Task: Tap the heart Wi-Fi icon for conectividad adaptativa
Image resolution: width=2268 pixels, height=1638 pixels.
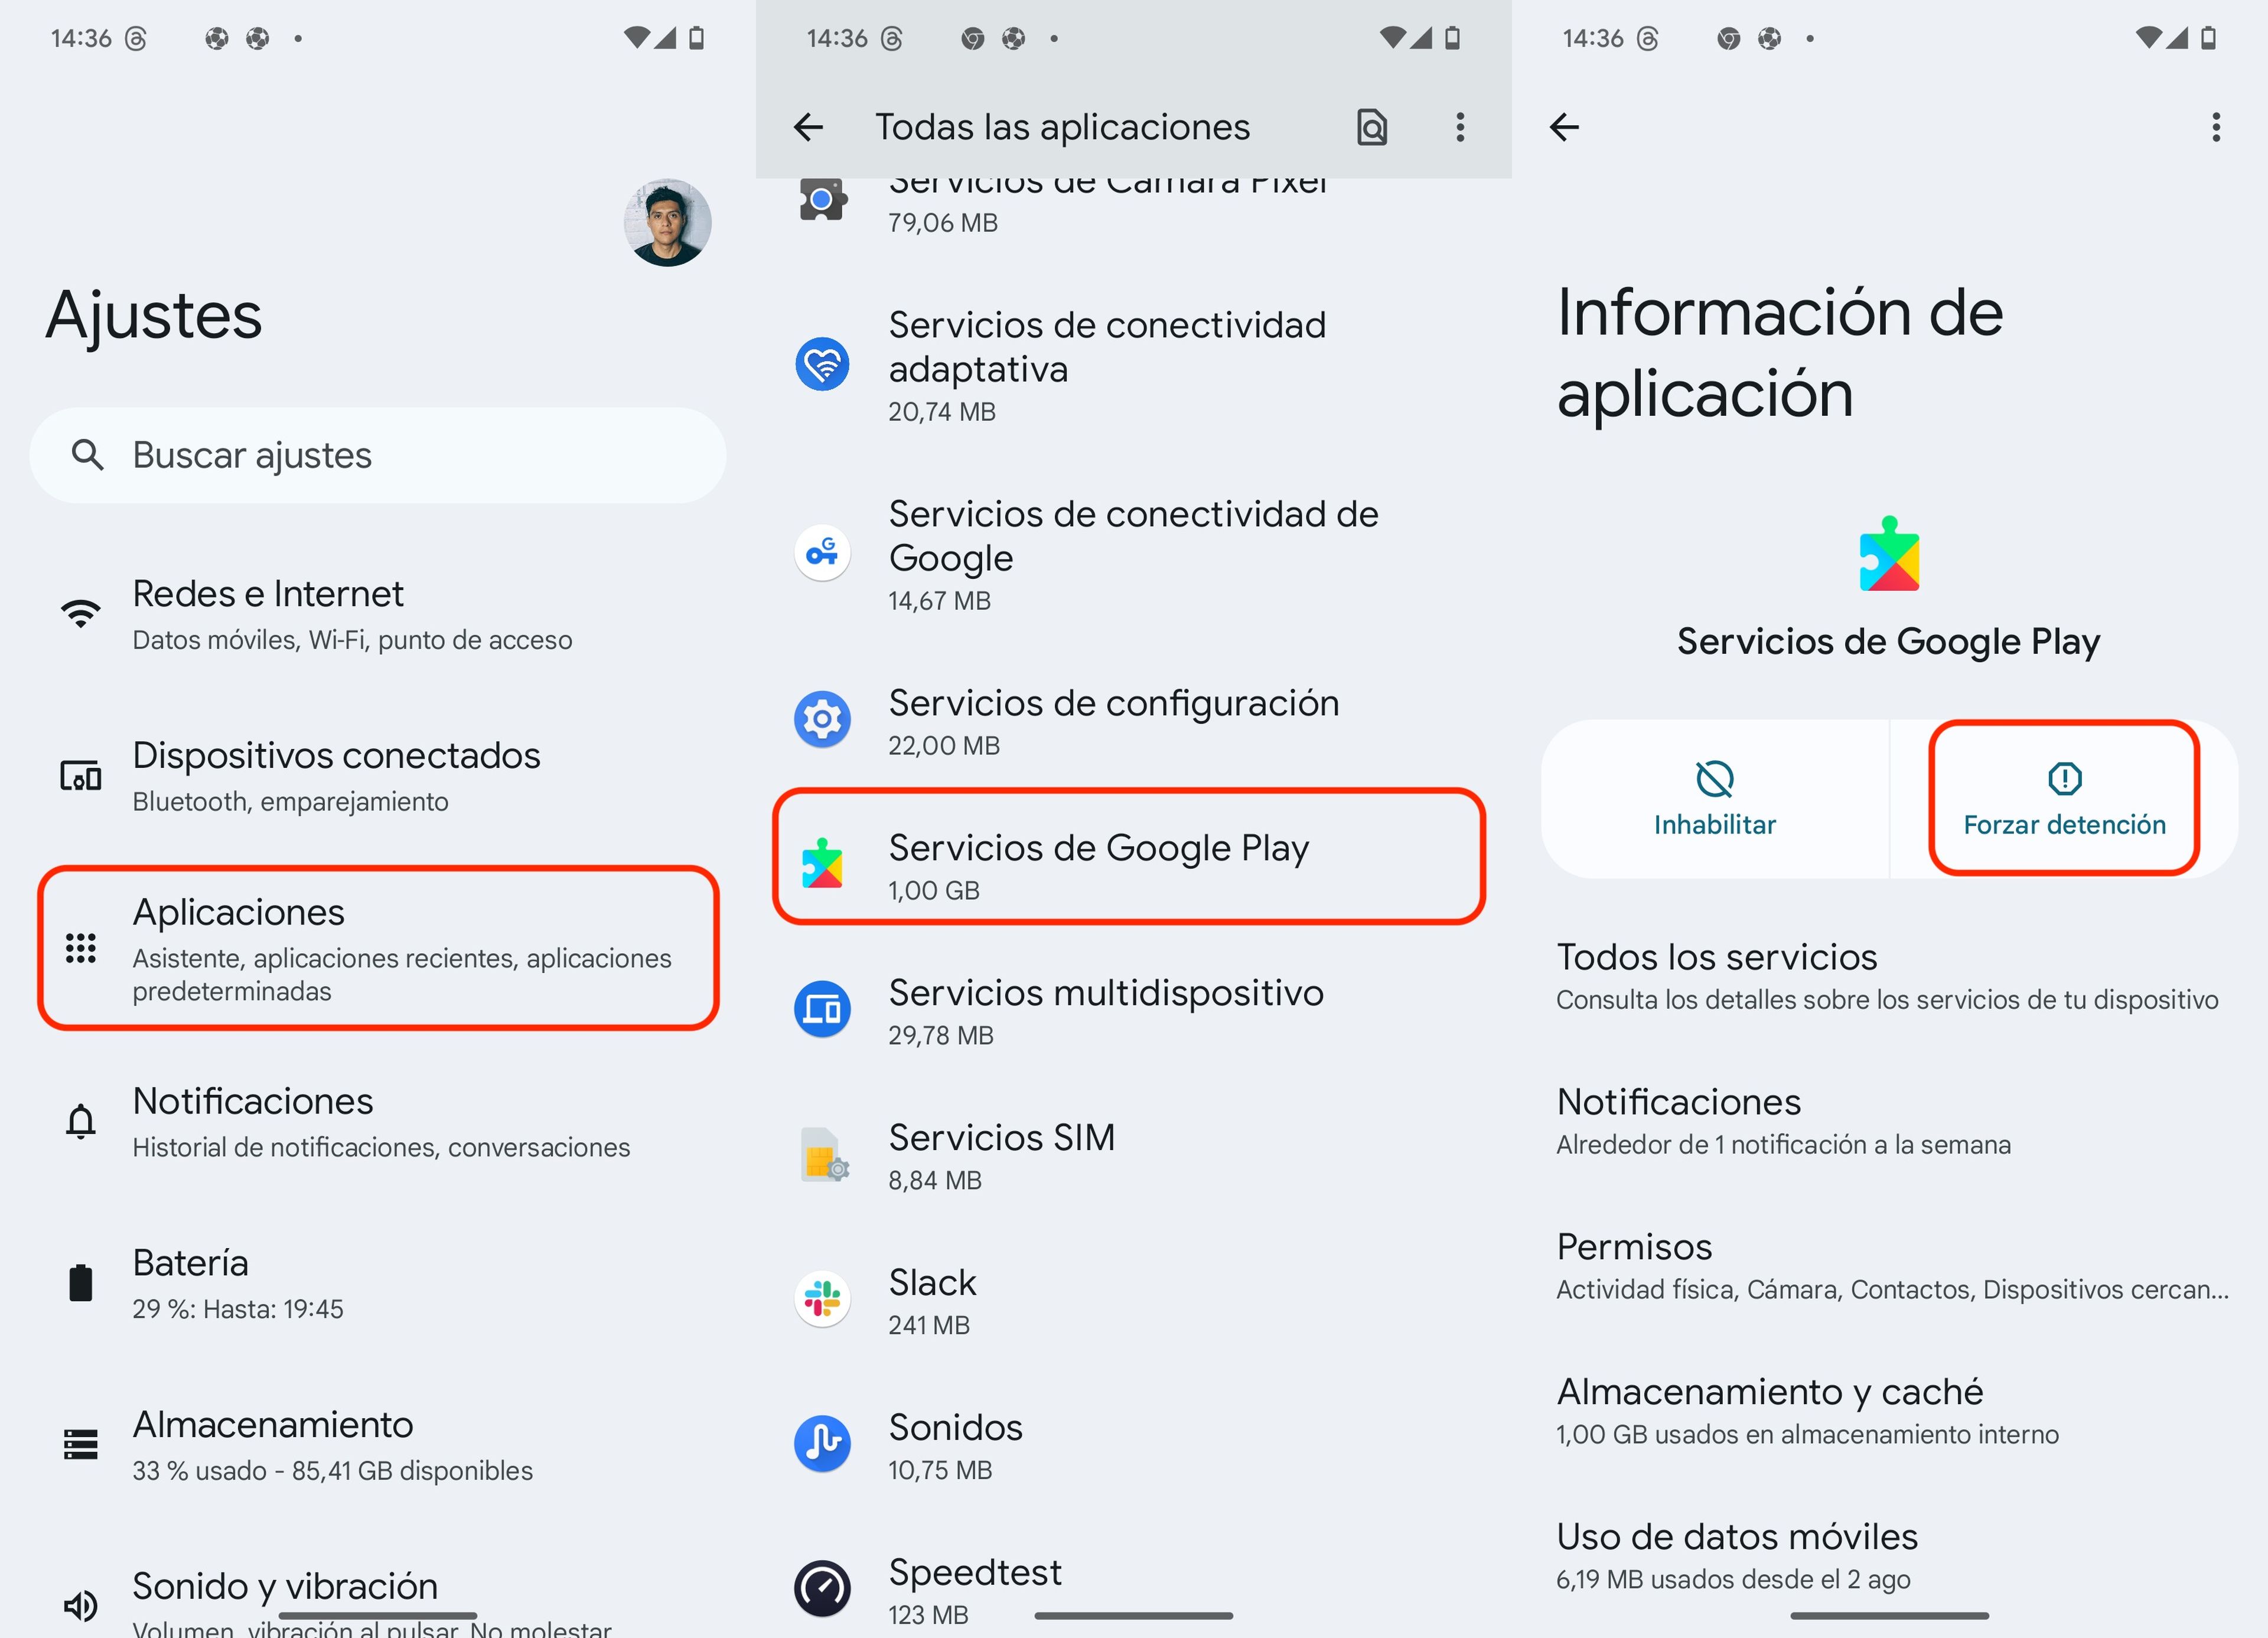Action: pyautogui.click(x=822, y=363)
